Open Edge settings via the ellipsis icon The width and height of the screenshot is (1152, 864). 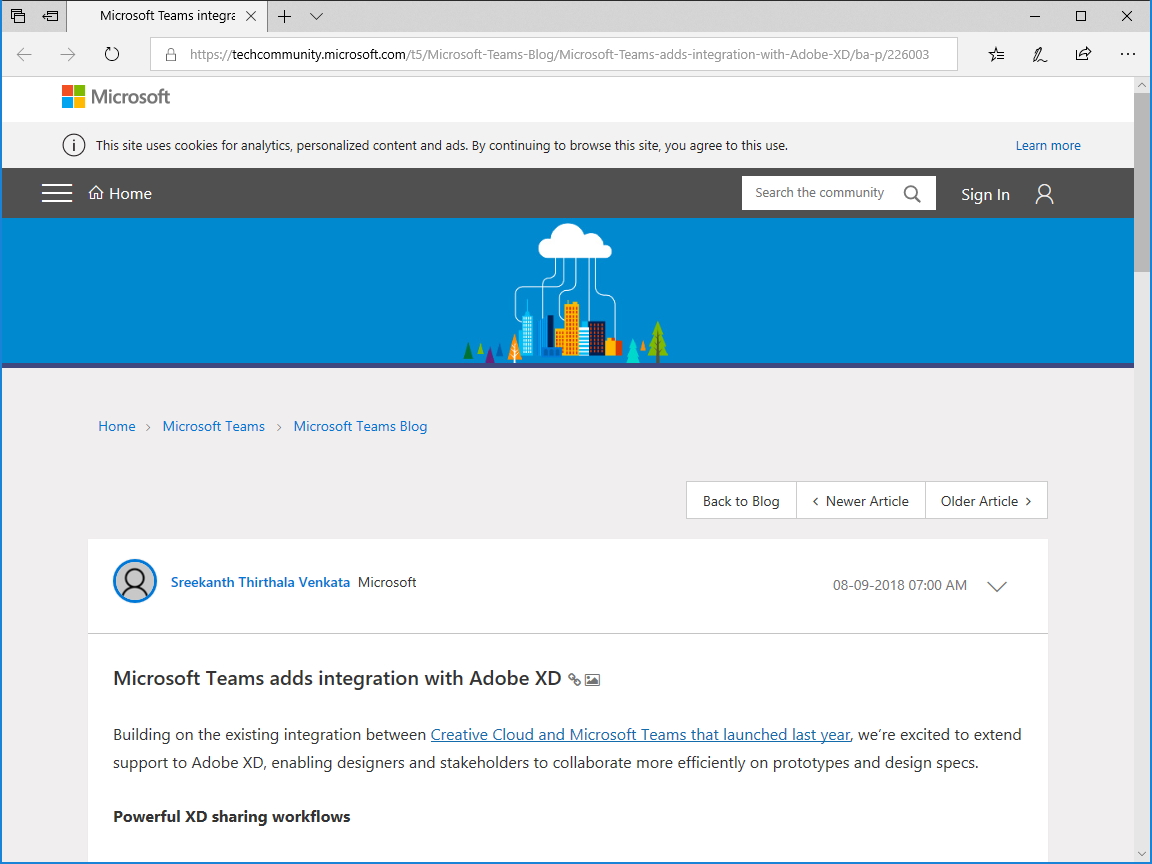[1128, 54]
